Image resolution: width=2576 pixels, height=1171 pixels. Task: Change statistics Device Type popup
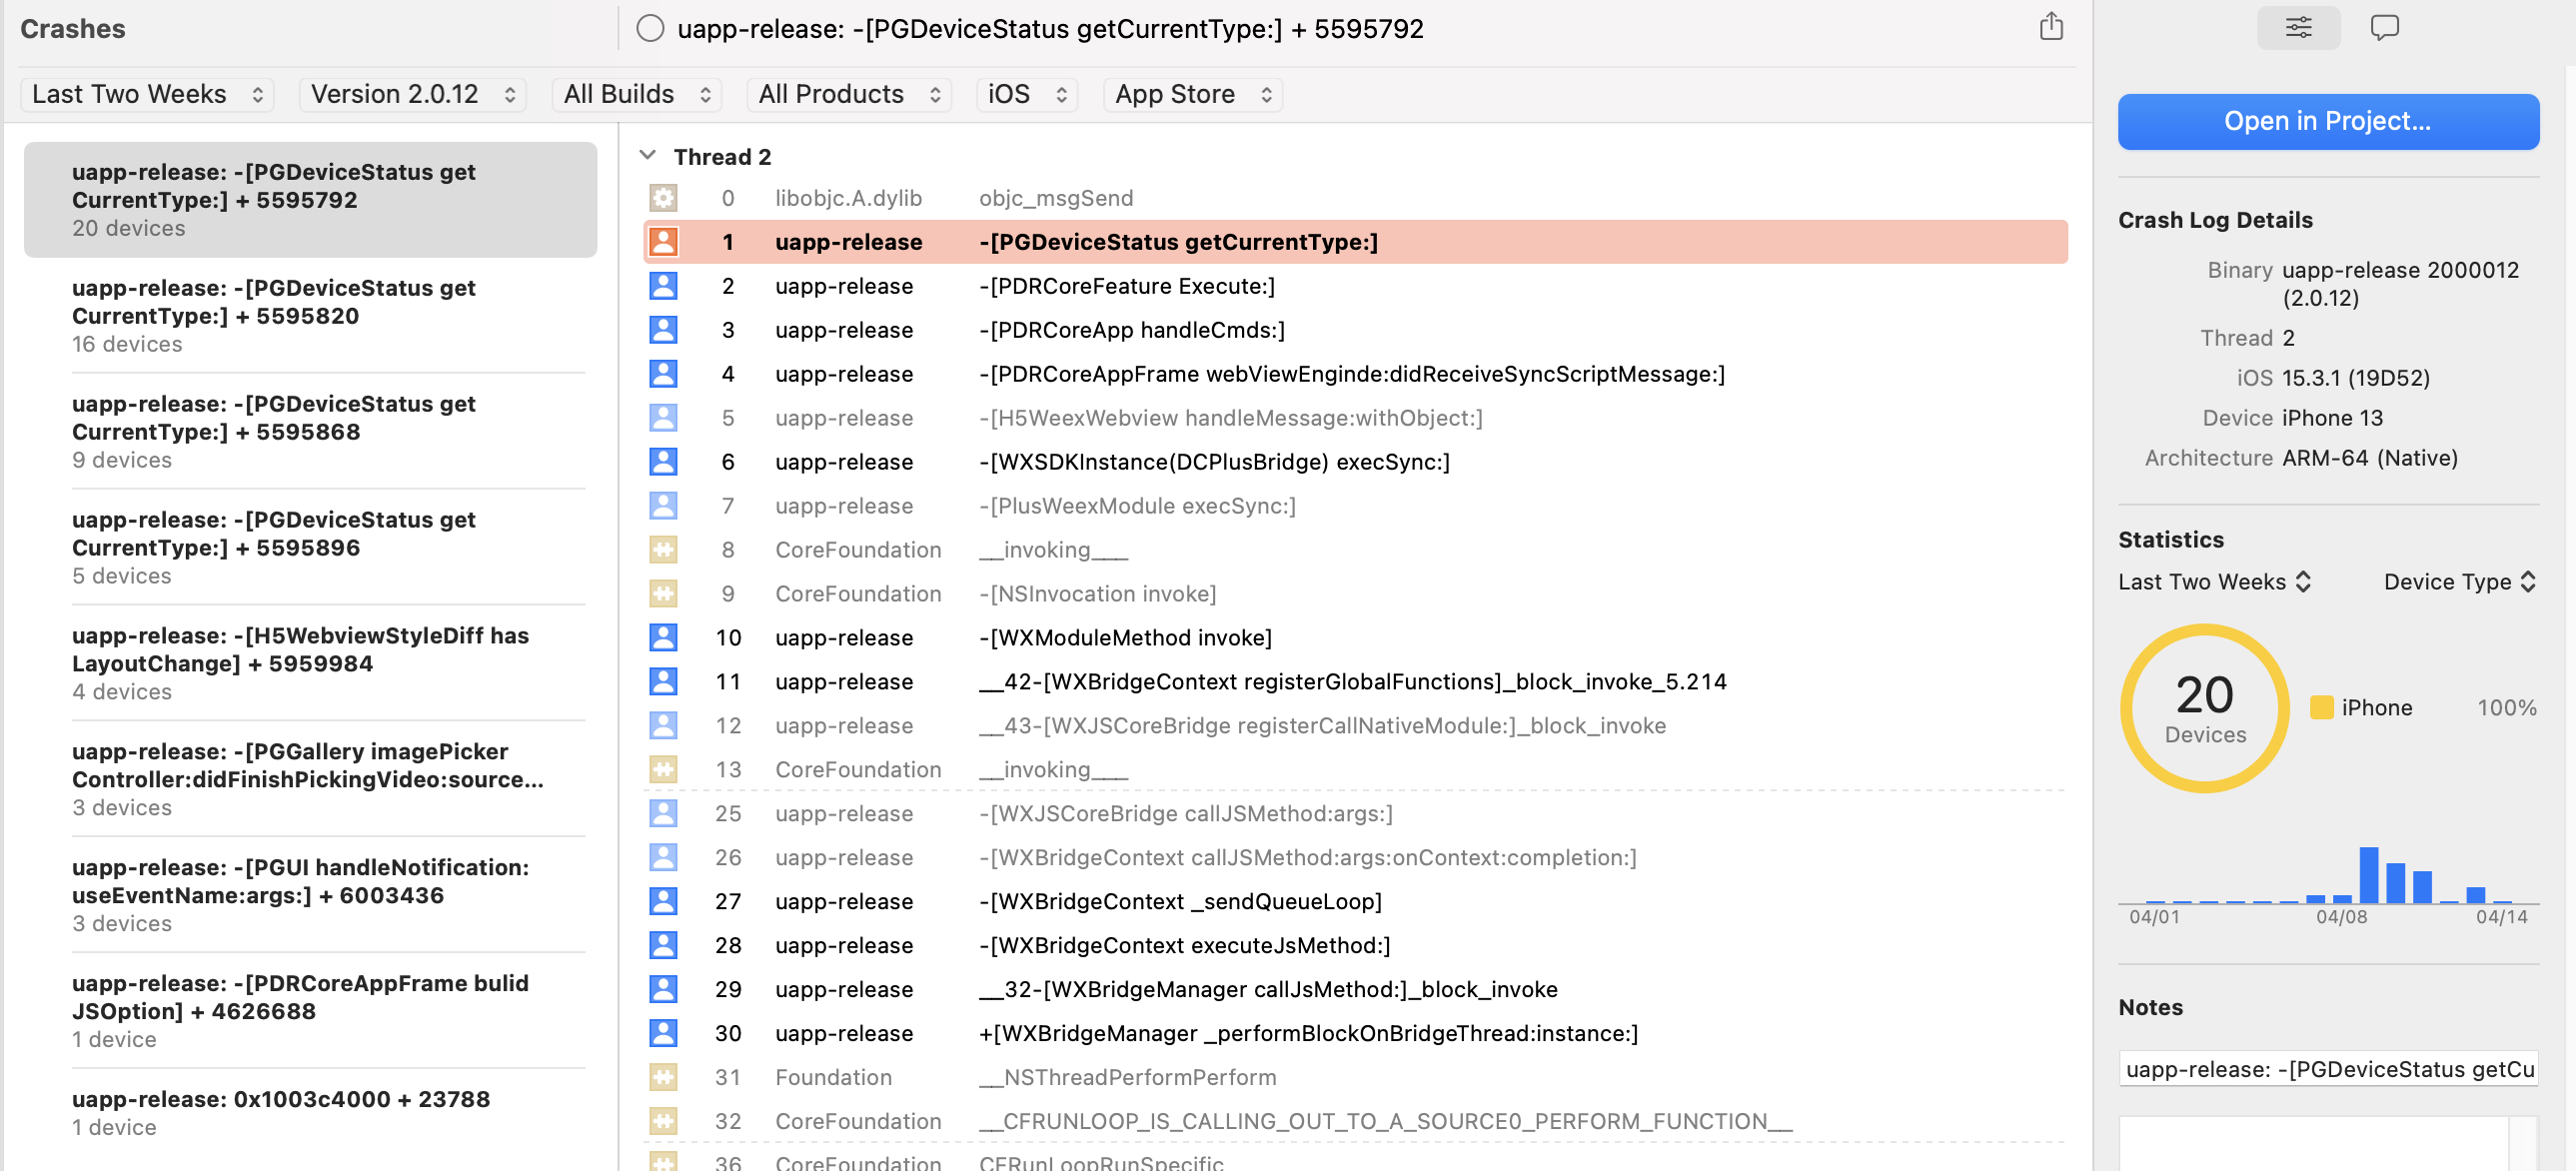(2458, 582)
